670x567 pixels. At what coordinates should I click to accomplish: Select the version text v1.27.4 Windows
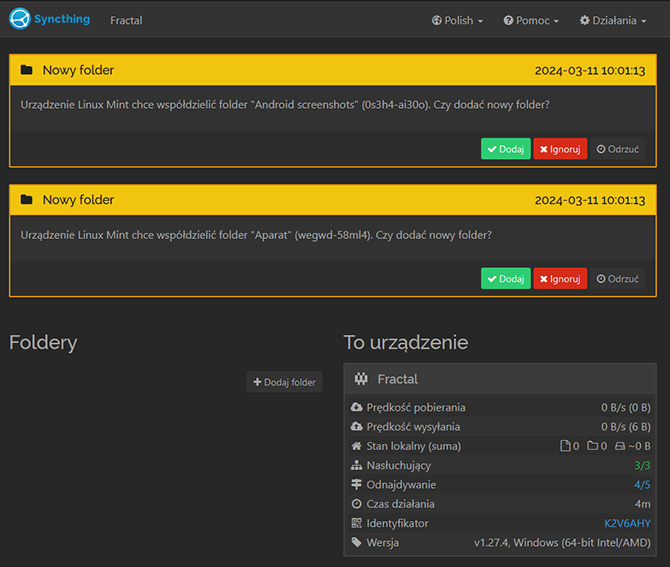tap(562, 543)
